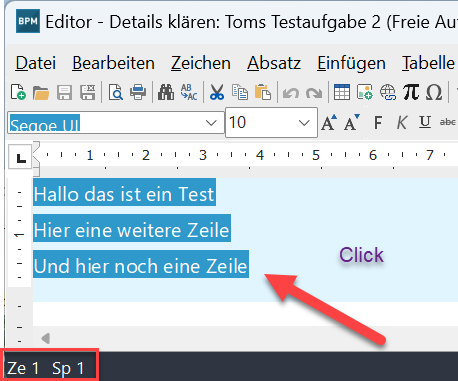Image resolution: width=458 pixels, height=381 pixels.
Task: Copy the selected text
Action: point(240,92)
